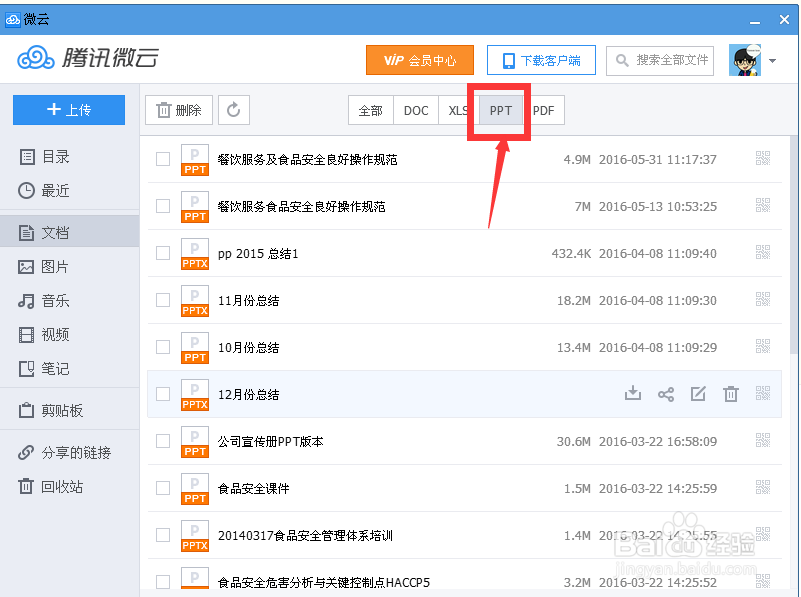Switch to the PDF filter tab
This screenshot has width=801, height=597.
[545, 111]
